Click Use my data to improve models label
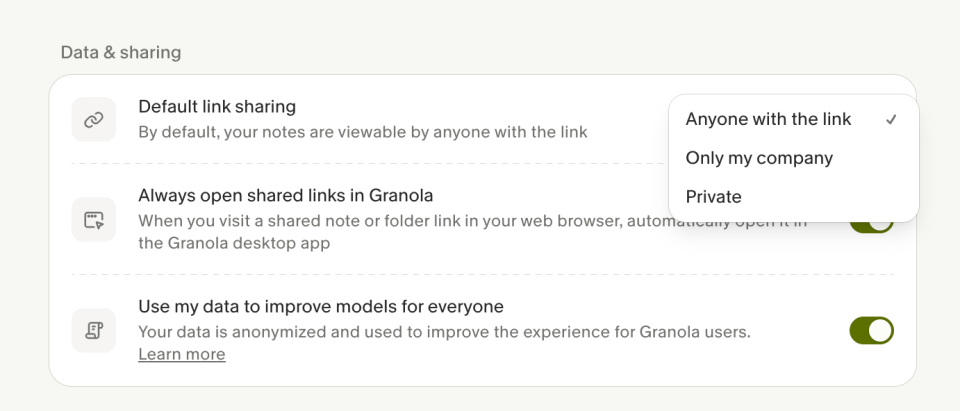Viewport: 960px width, 411px height. click(x=320, y=306)
